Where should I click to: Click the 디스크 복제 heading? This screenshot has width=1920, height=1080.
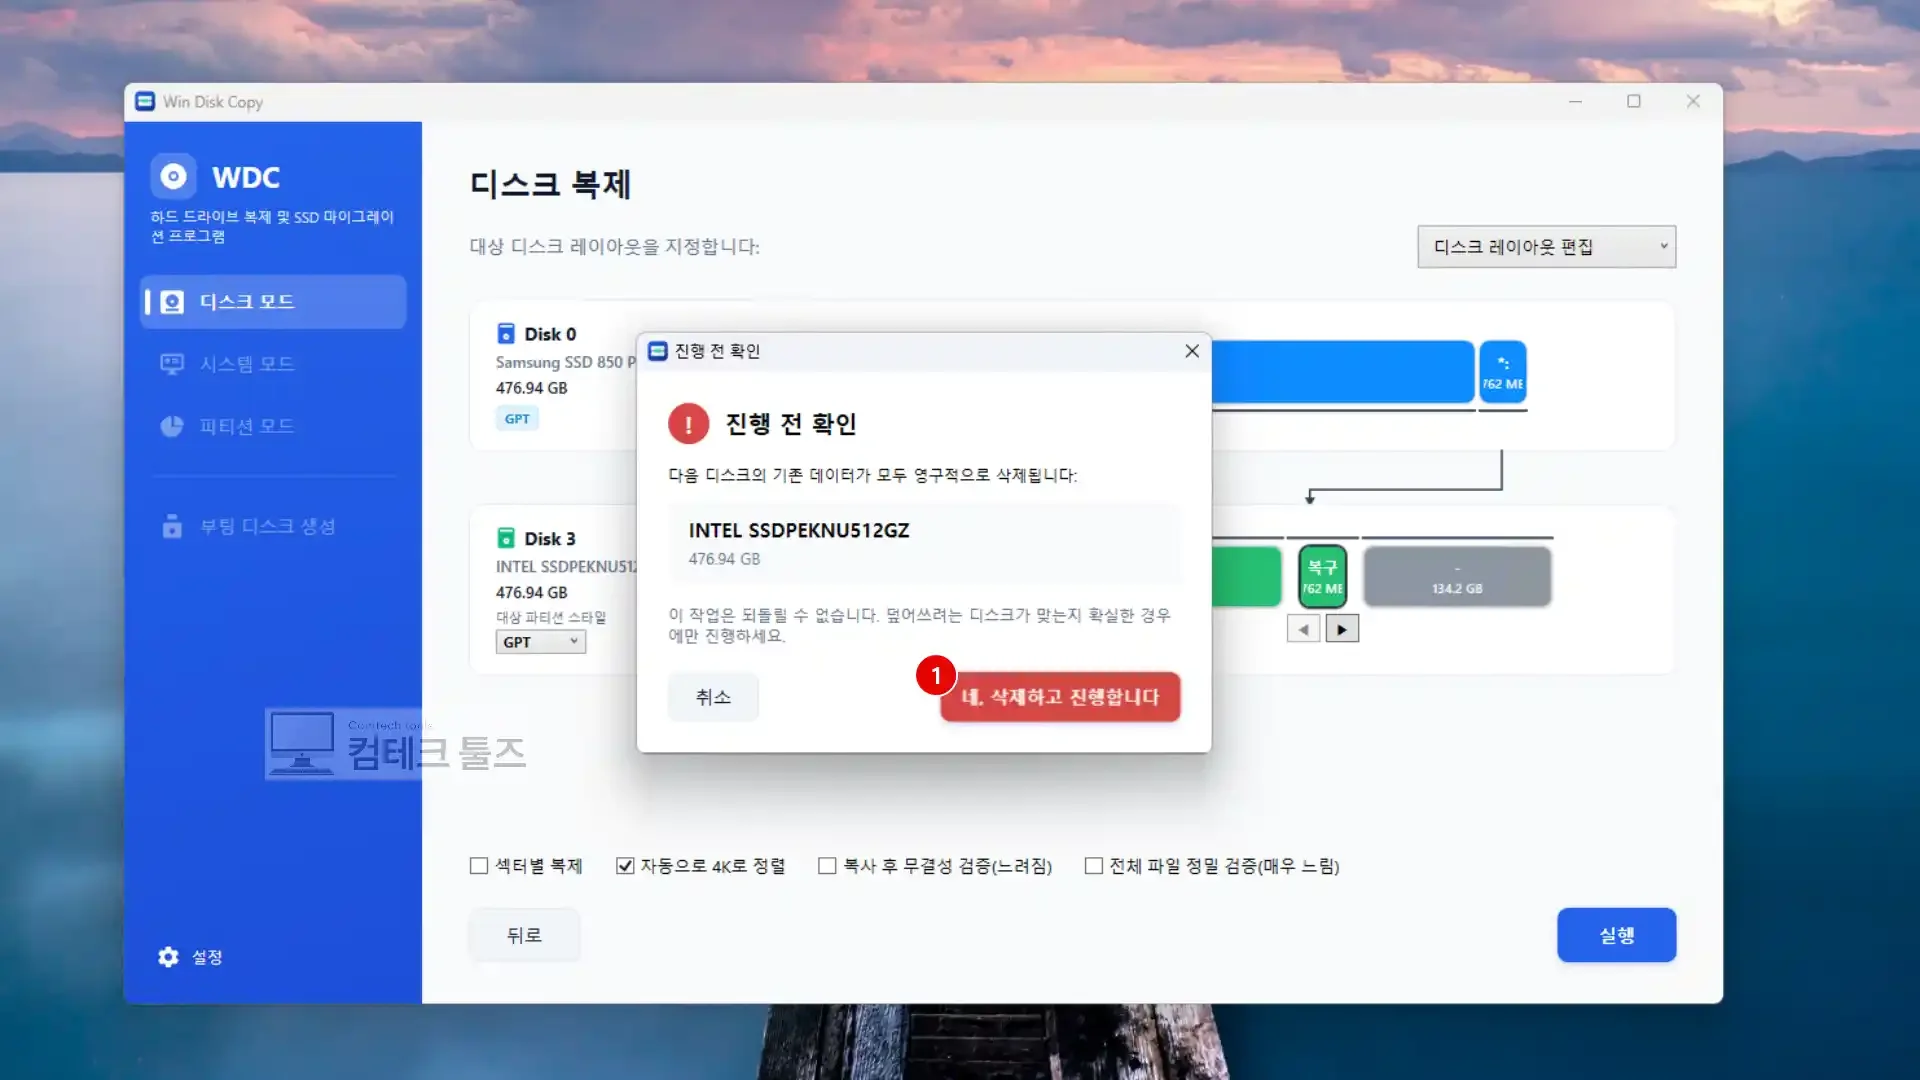click(550, 184)
